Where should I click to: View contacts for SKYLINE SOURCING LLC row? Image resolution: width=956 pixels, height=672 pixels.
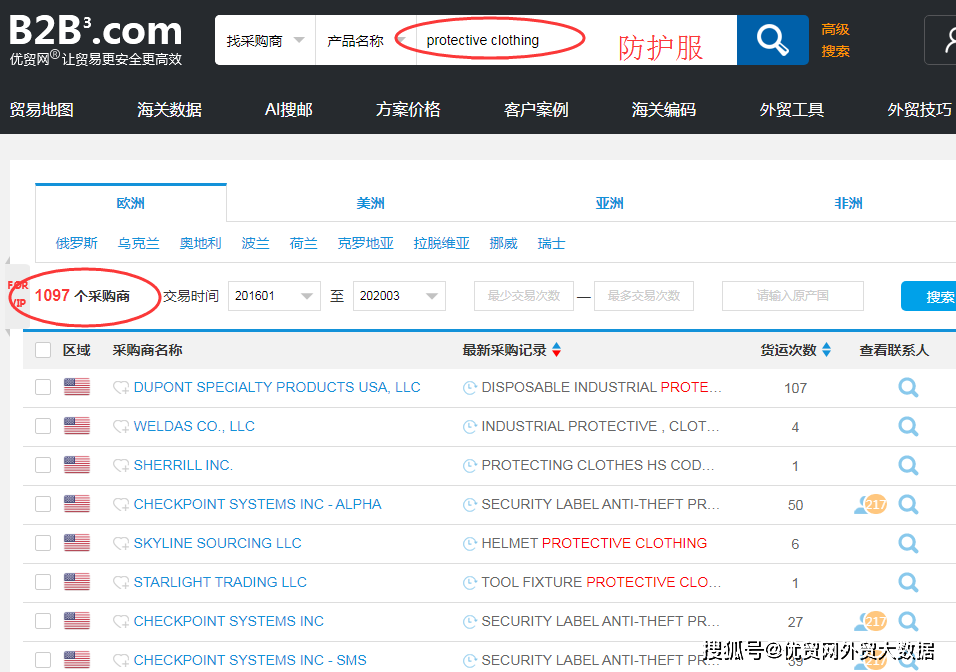[x=908, y=543]
